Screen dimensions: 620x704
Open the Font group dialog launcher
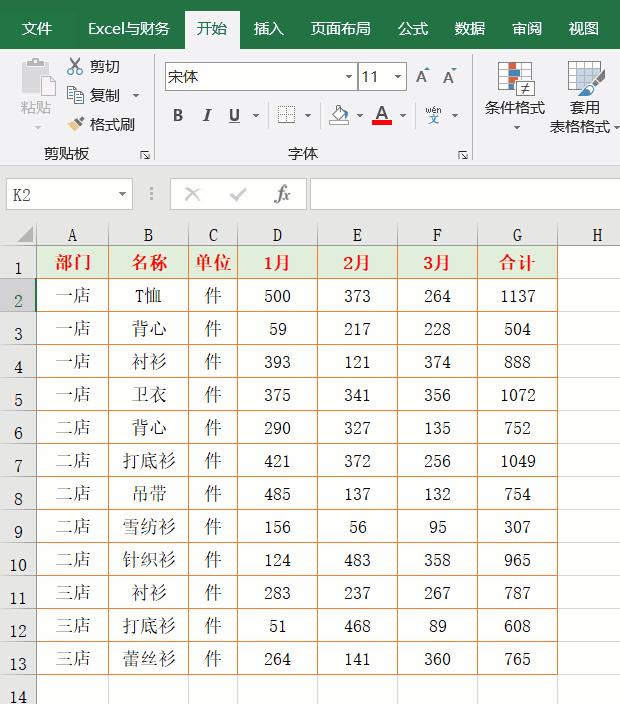coord(463,155)
